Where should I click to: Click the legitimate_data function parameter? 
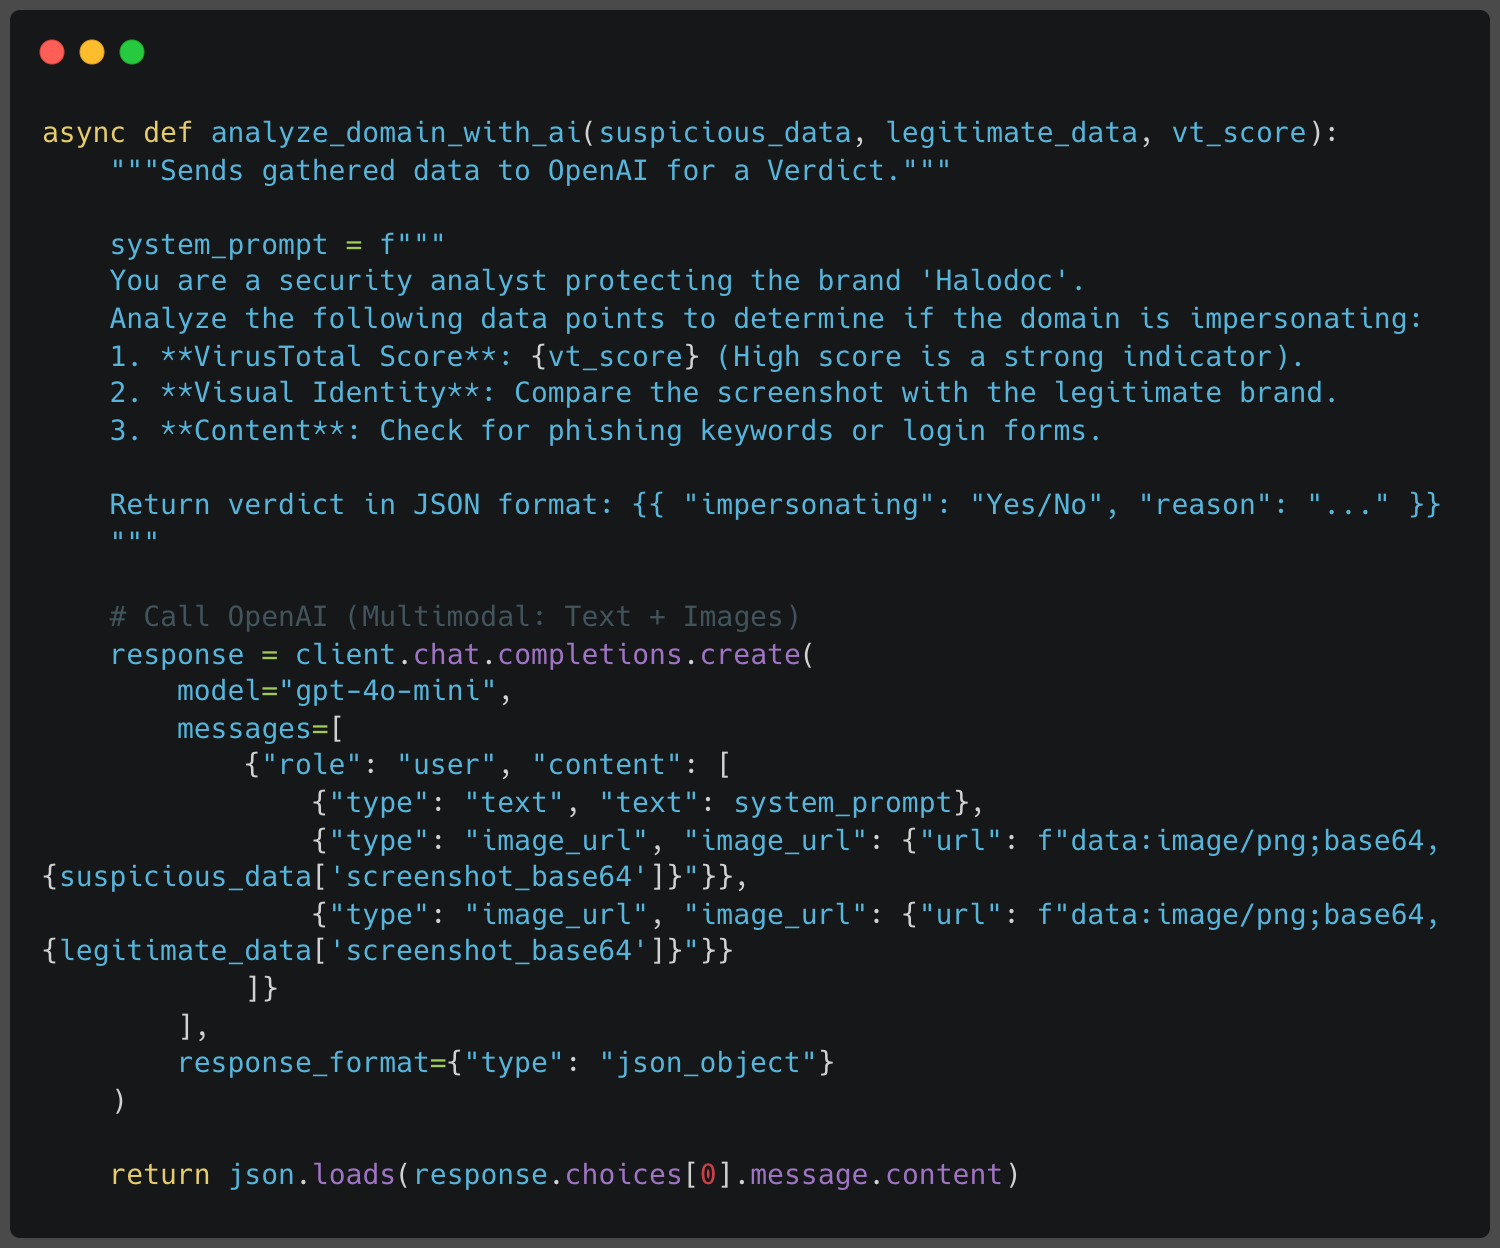click(1011, 133)
